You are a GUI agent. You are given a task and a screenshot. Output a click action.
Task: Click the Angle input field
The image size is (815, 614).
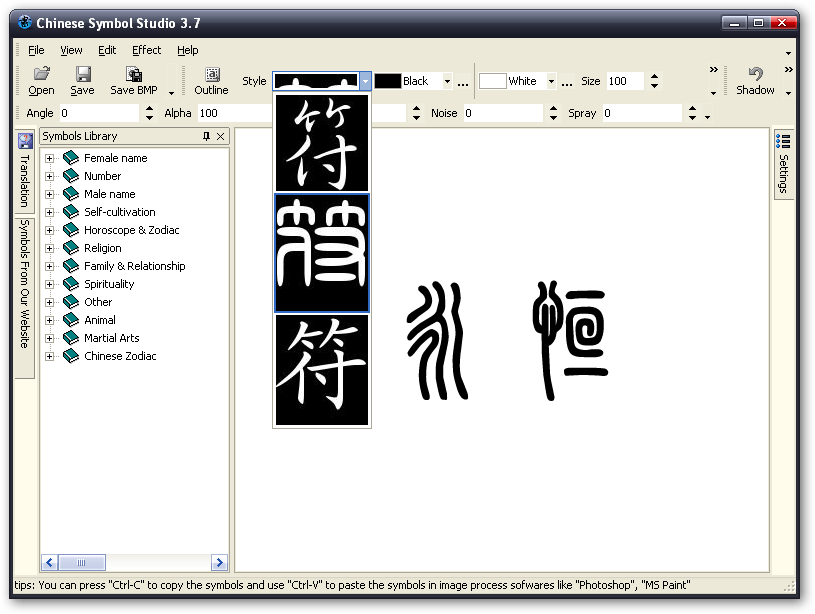(x=99, y=113)
